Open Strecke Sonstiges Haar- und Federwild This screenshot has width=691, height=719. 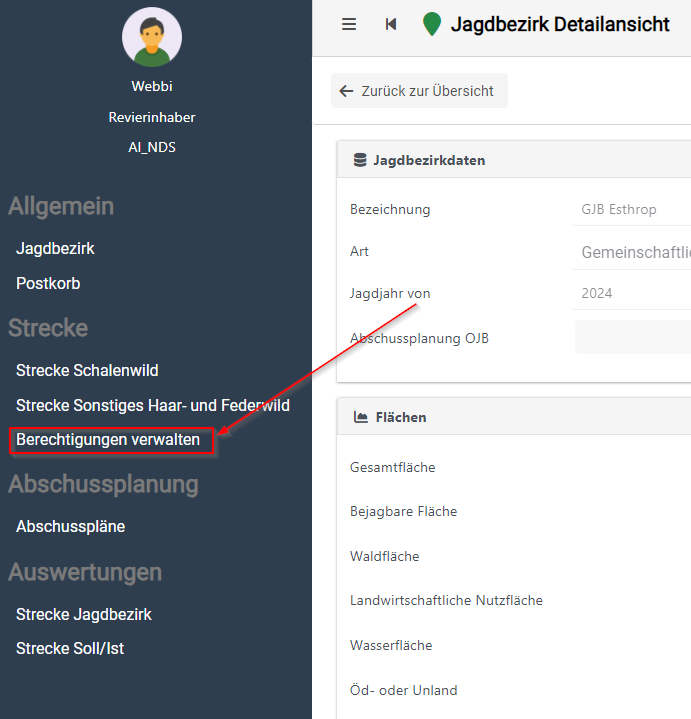coord(152,405)
